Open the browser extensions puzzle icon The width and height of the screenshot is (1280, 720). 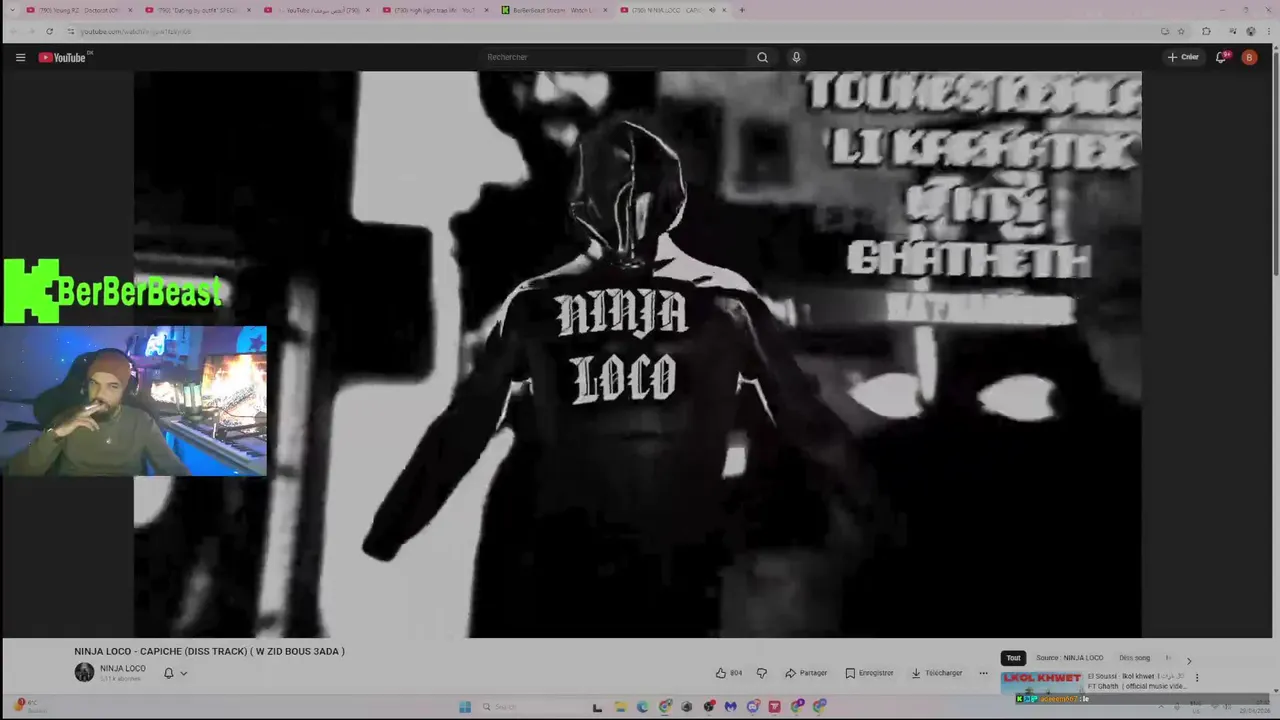point(1206,31)
